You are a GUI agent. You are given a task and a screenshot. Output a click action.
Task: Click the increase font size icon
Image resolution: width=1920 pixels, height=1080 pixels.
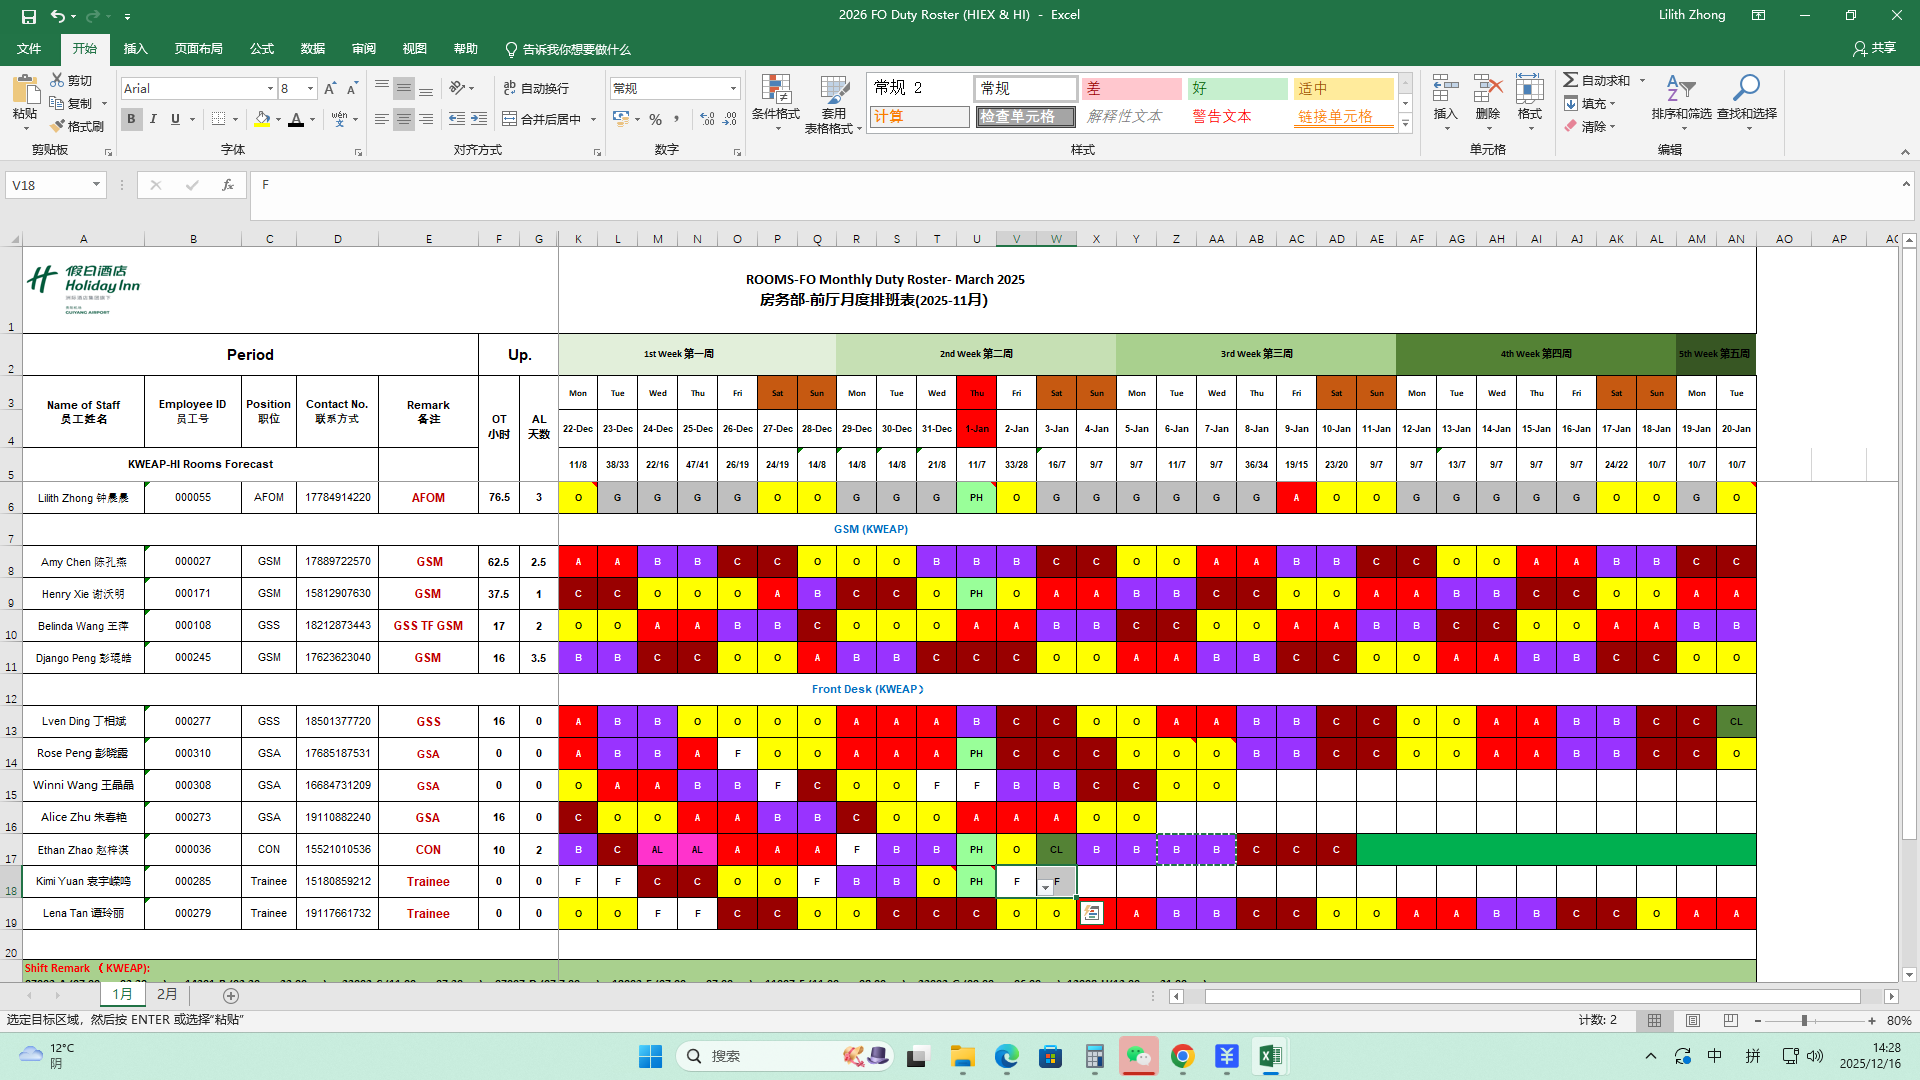pyautogui.click(x=330, y=88)
